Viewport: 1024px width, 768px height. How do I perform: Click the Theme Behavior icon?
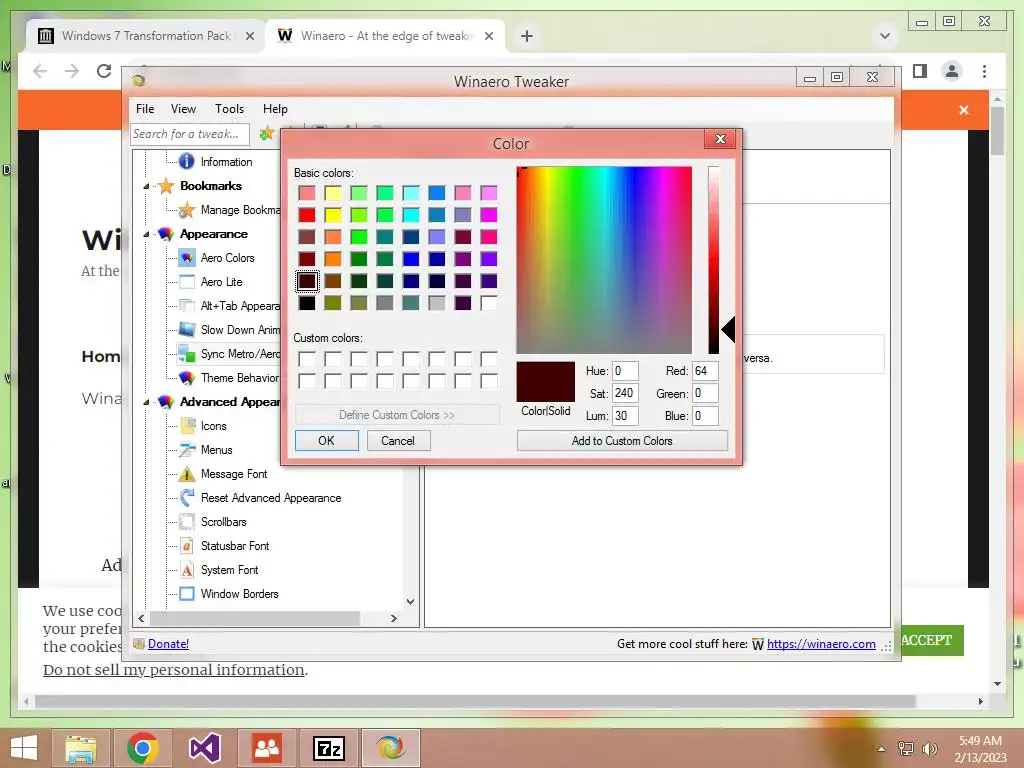click(187, 377)
